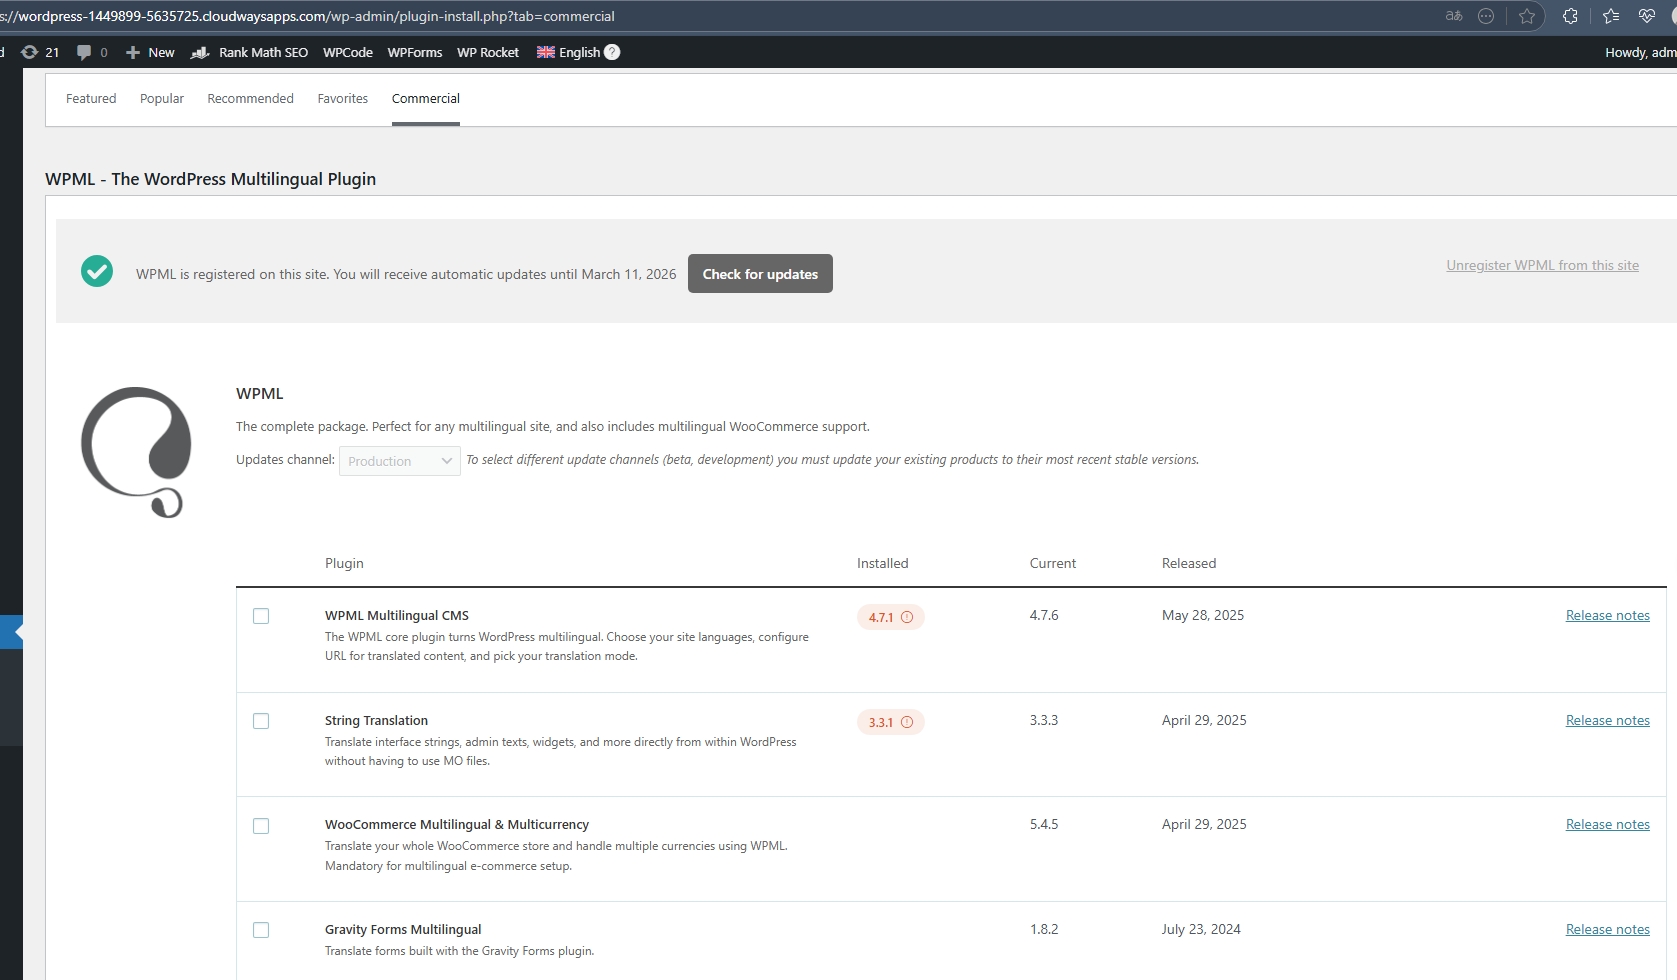Open the English language switcher
The height and width of the screenshot is (980, 1677).
point(568,52)
